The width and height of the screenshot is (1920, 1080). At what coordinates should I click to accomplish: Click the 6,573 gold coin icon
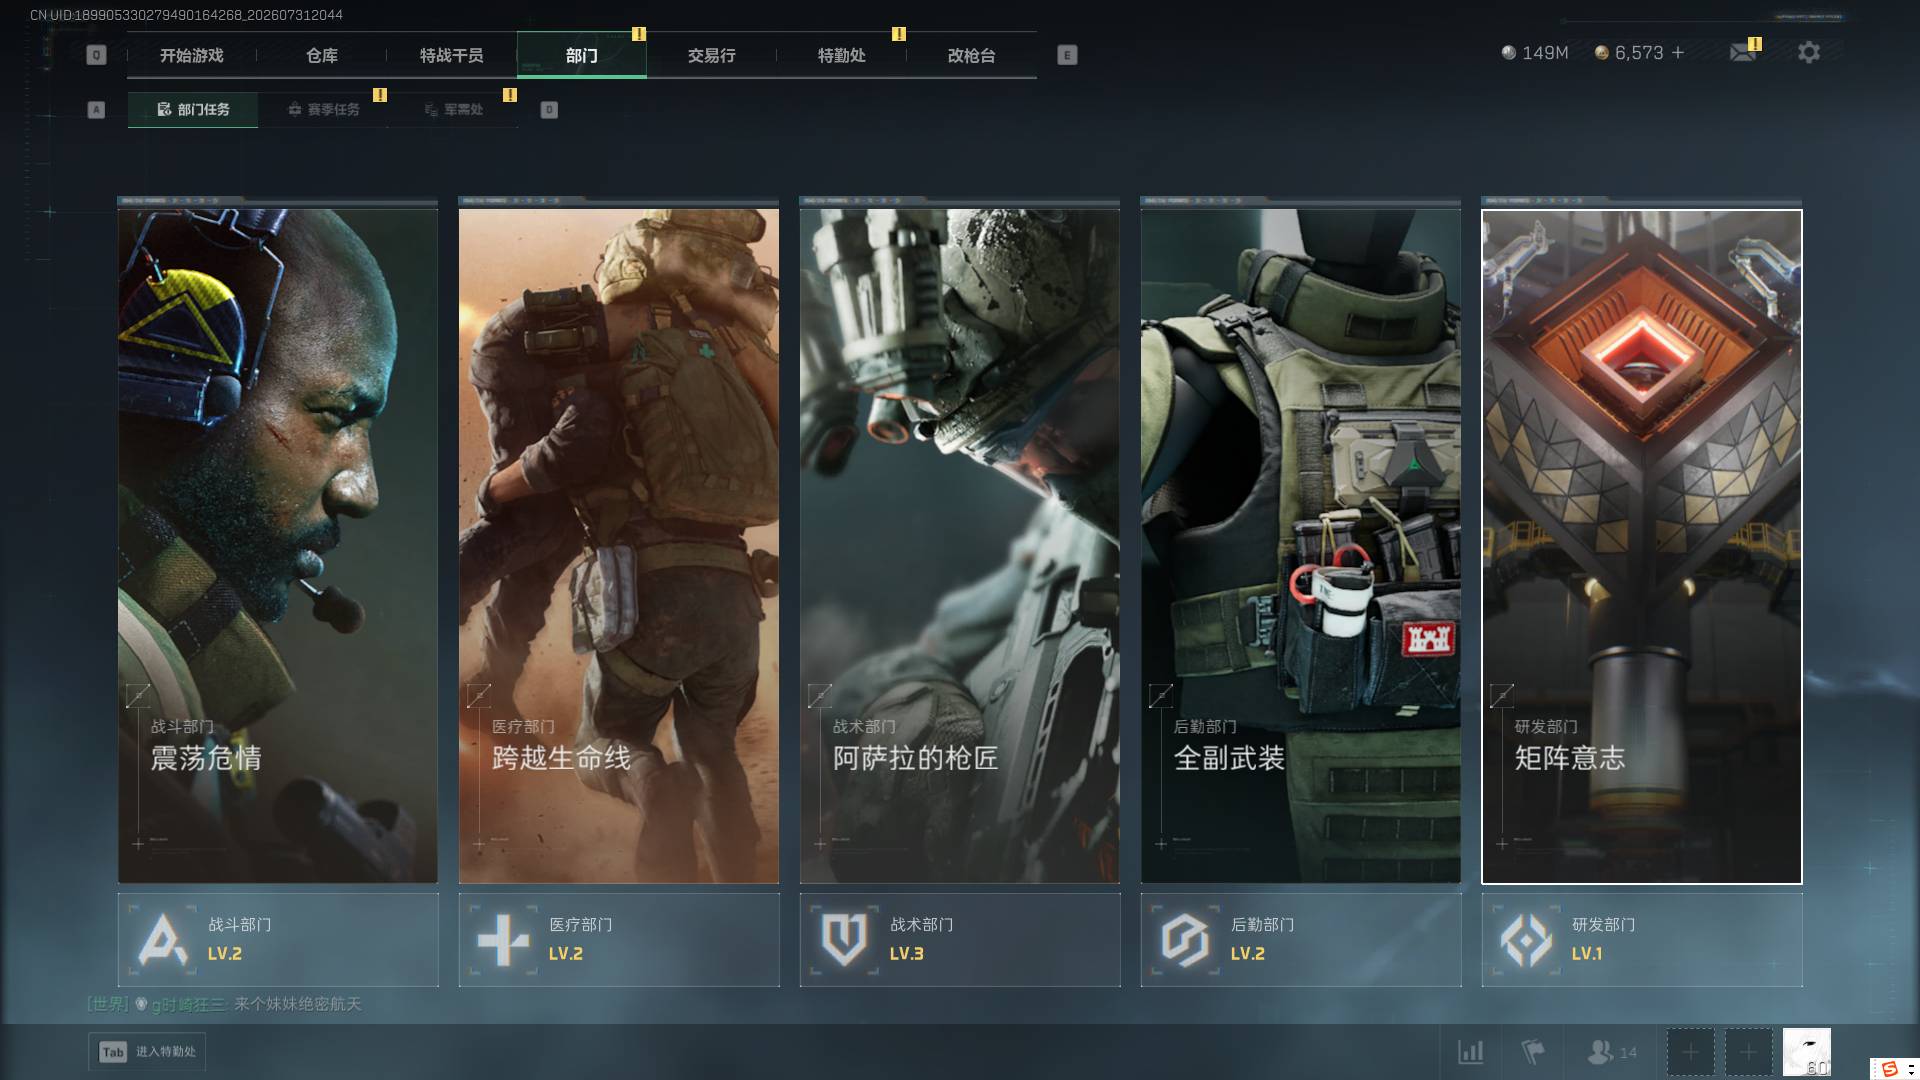(1602, 52)
